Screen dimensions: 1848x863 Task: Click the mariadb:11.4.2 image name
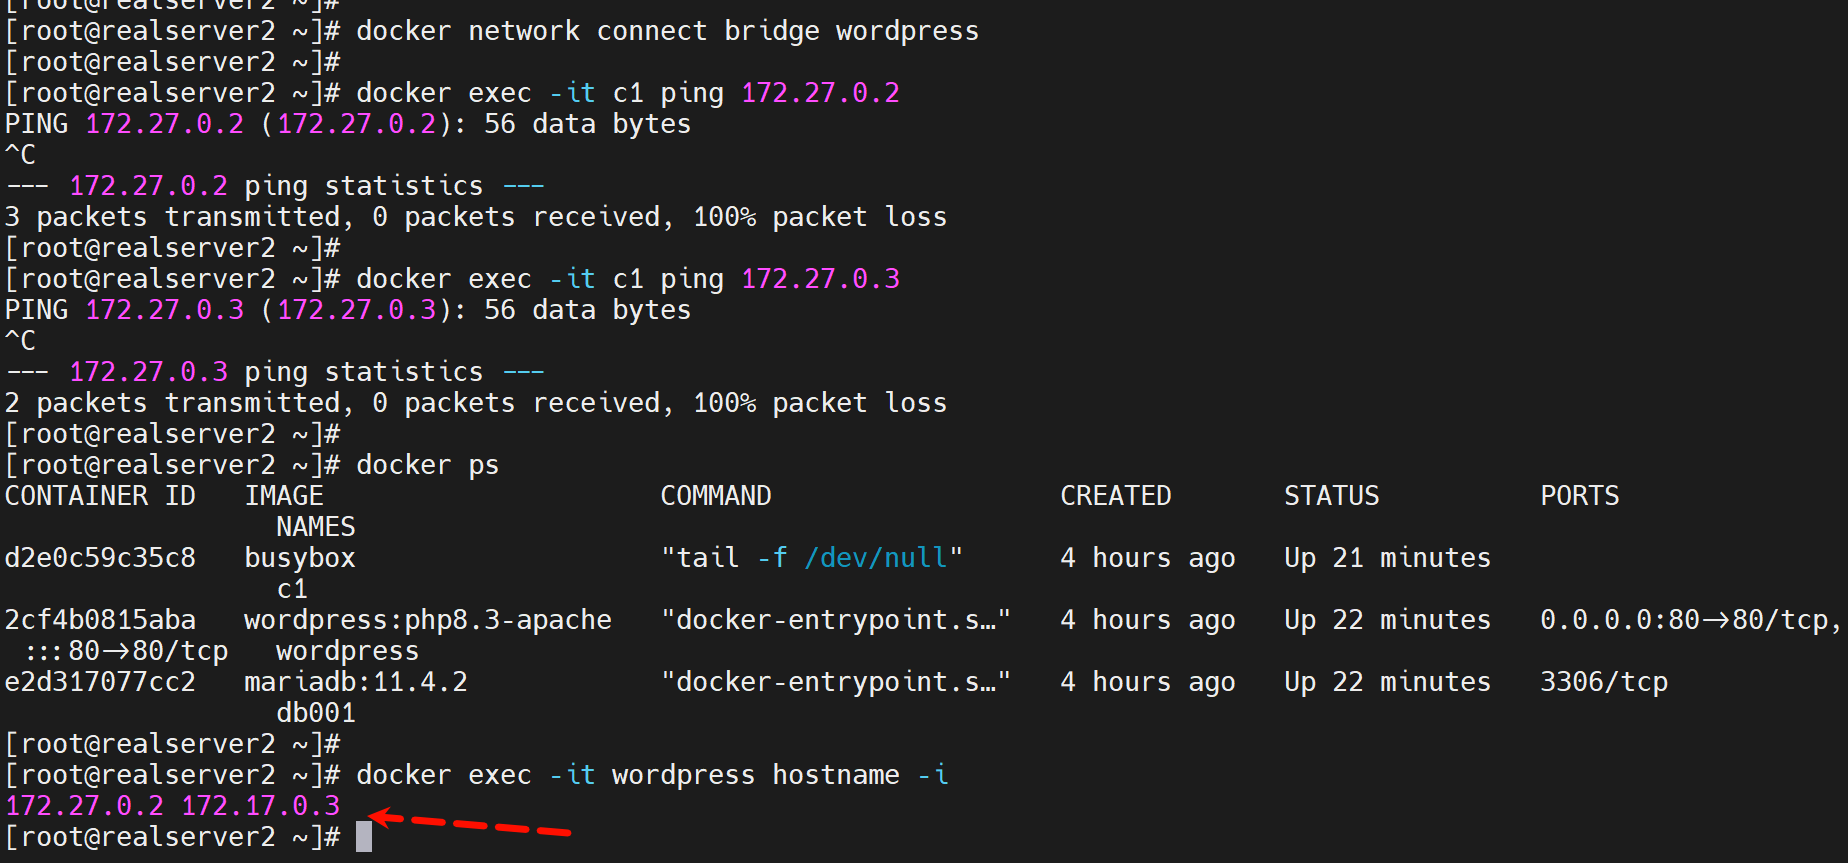[355, 682]
